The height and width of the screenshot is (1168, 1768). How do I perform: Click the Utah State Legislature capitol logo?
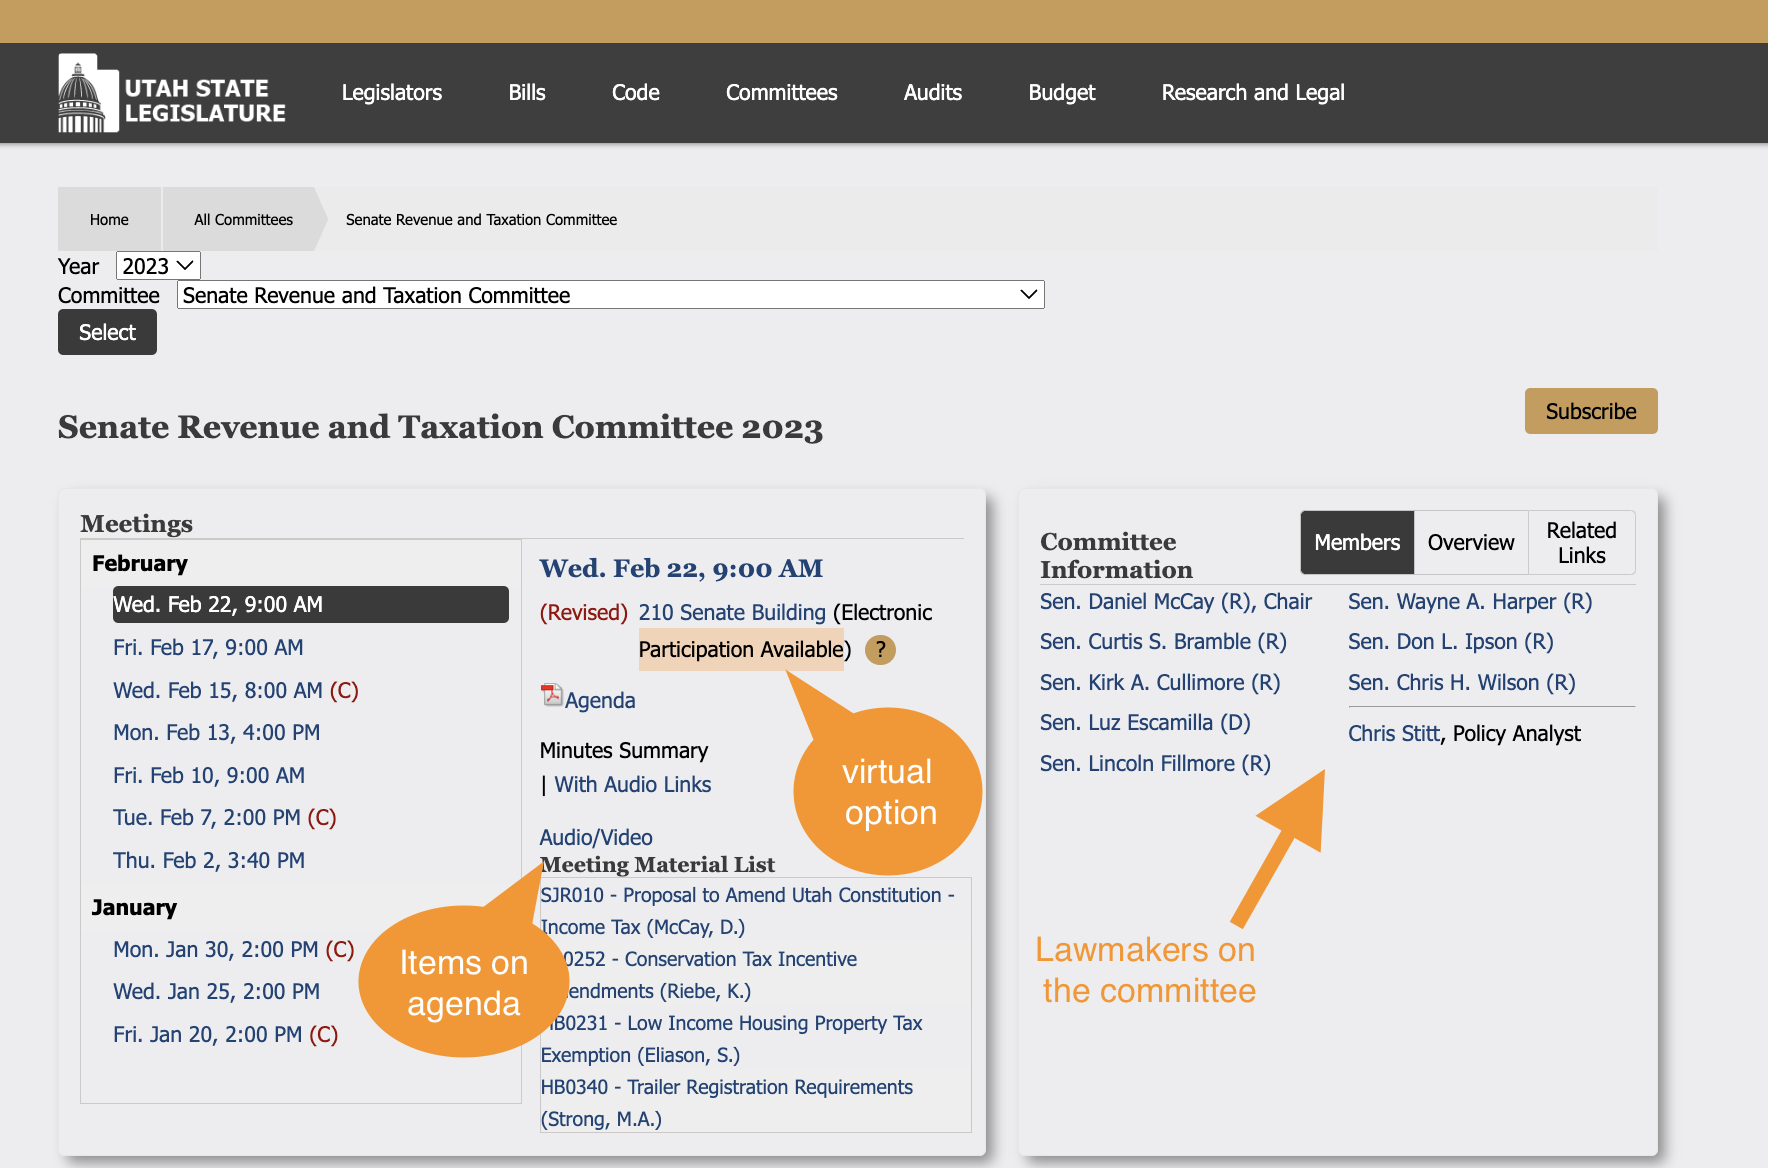(x=172, y=94)
